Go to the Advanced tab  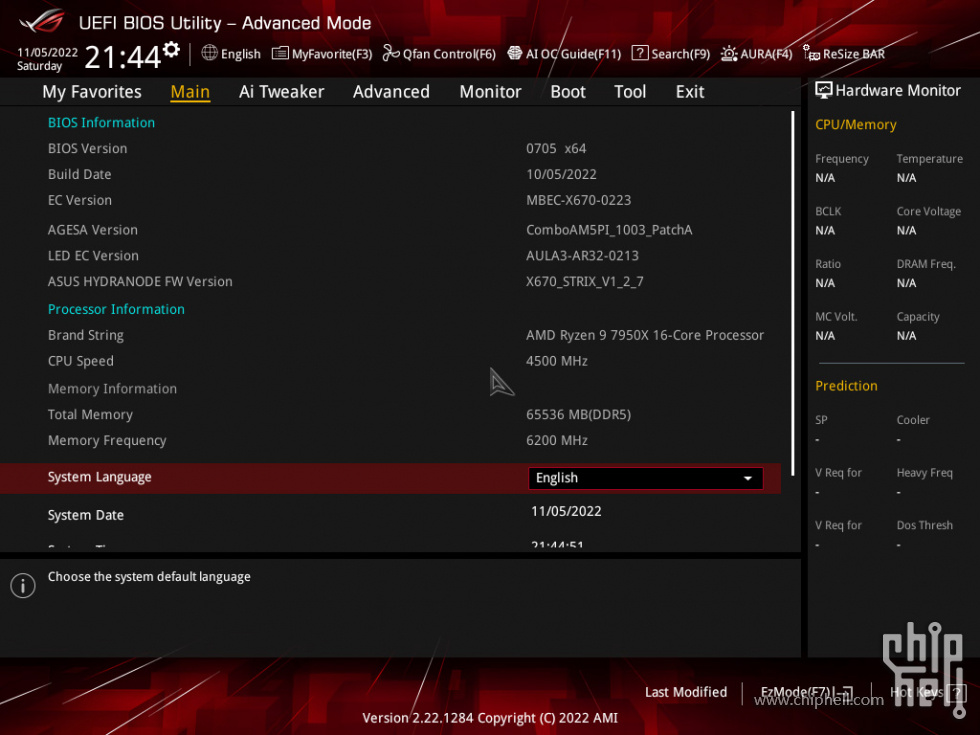391,92
